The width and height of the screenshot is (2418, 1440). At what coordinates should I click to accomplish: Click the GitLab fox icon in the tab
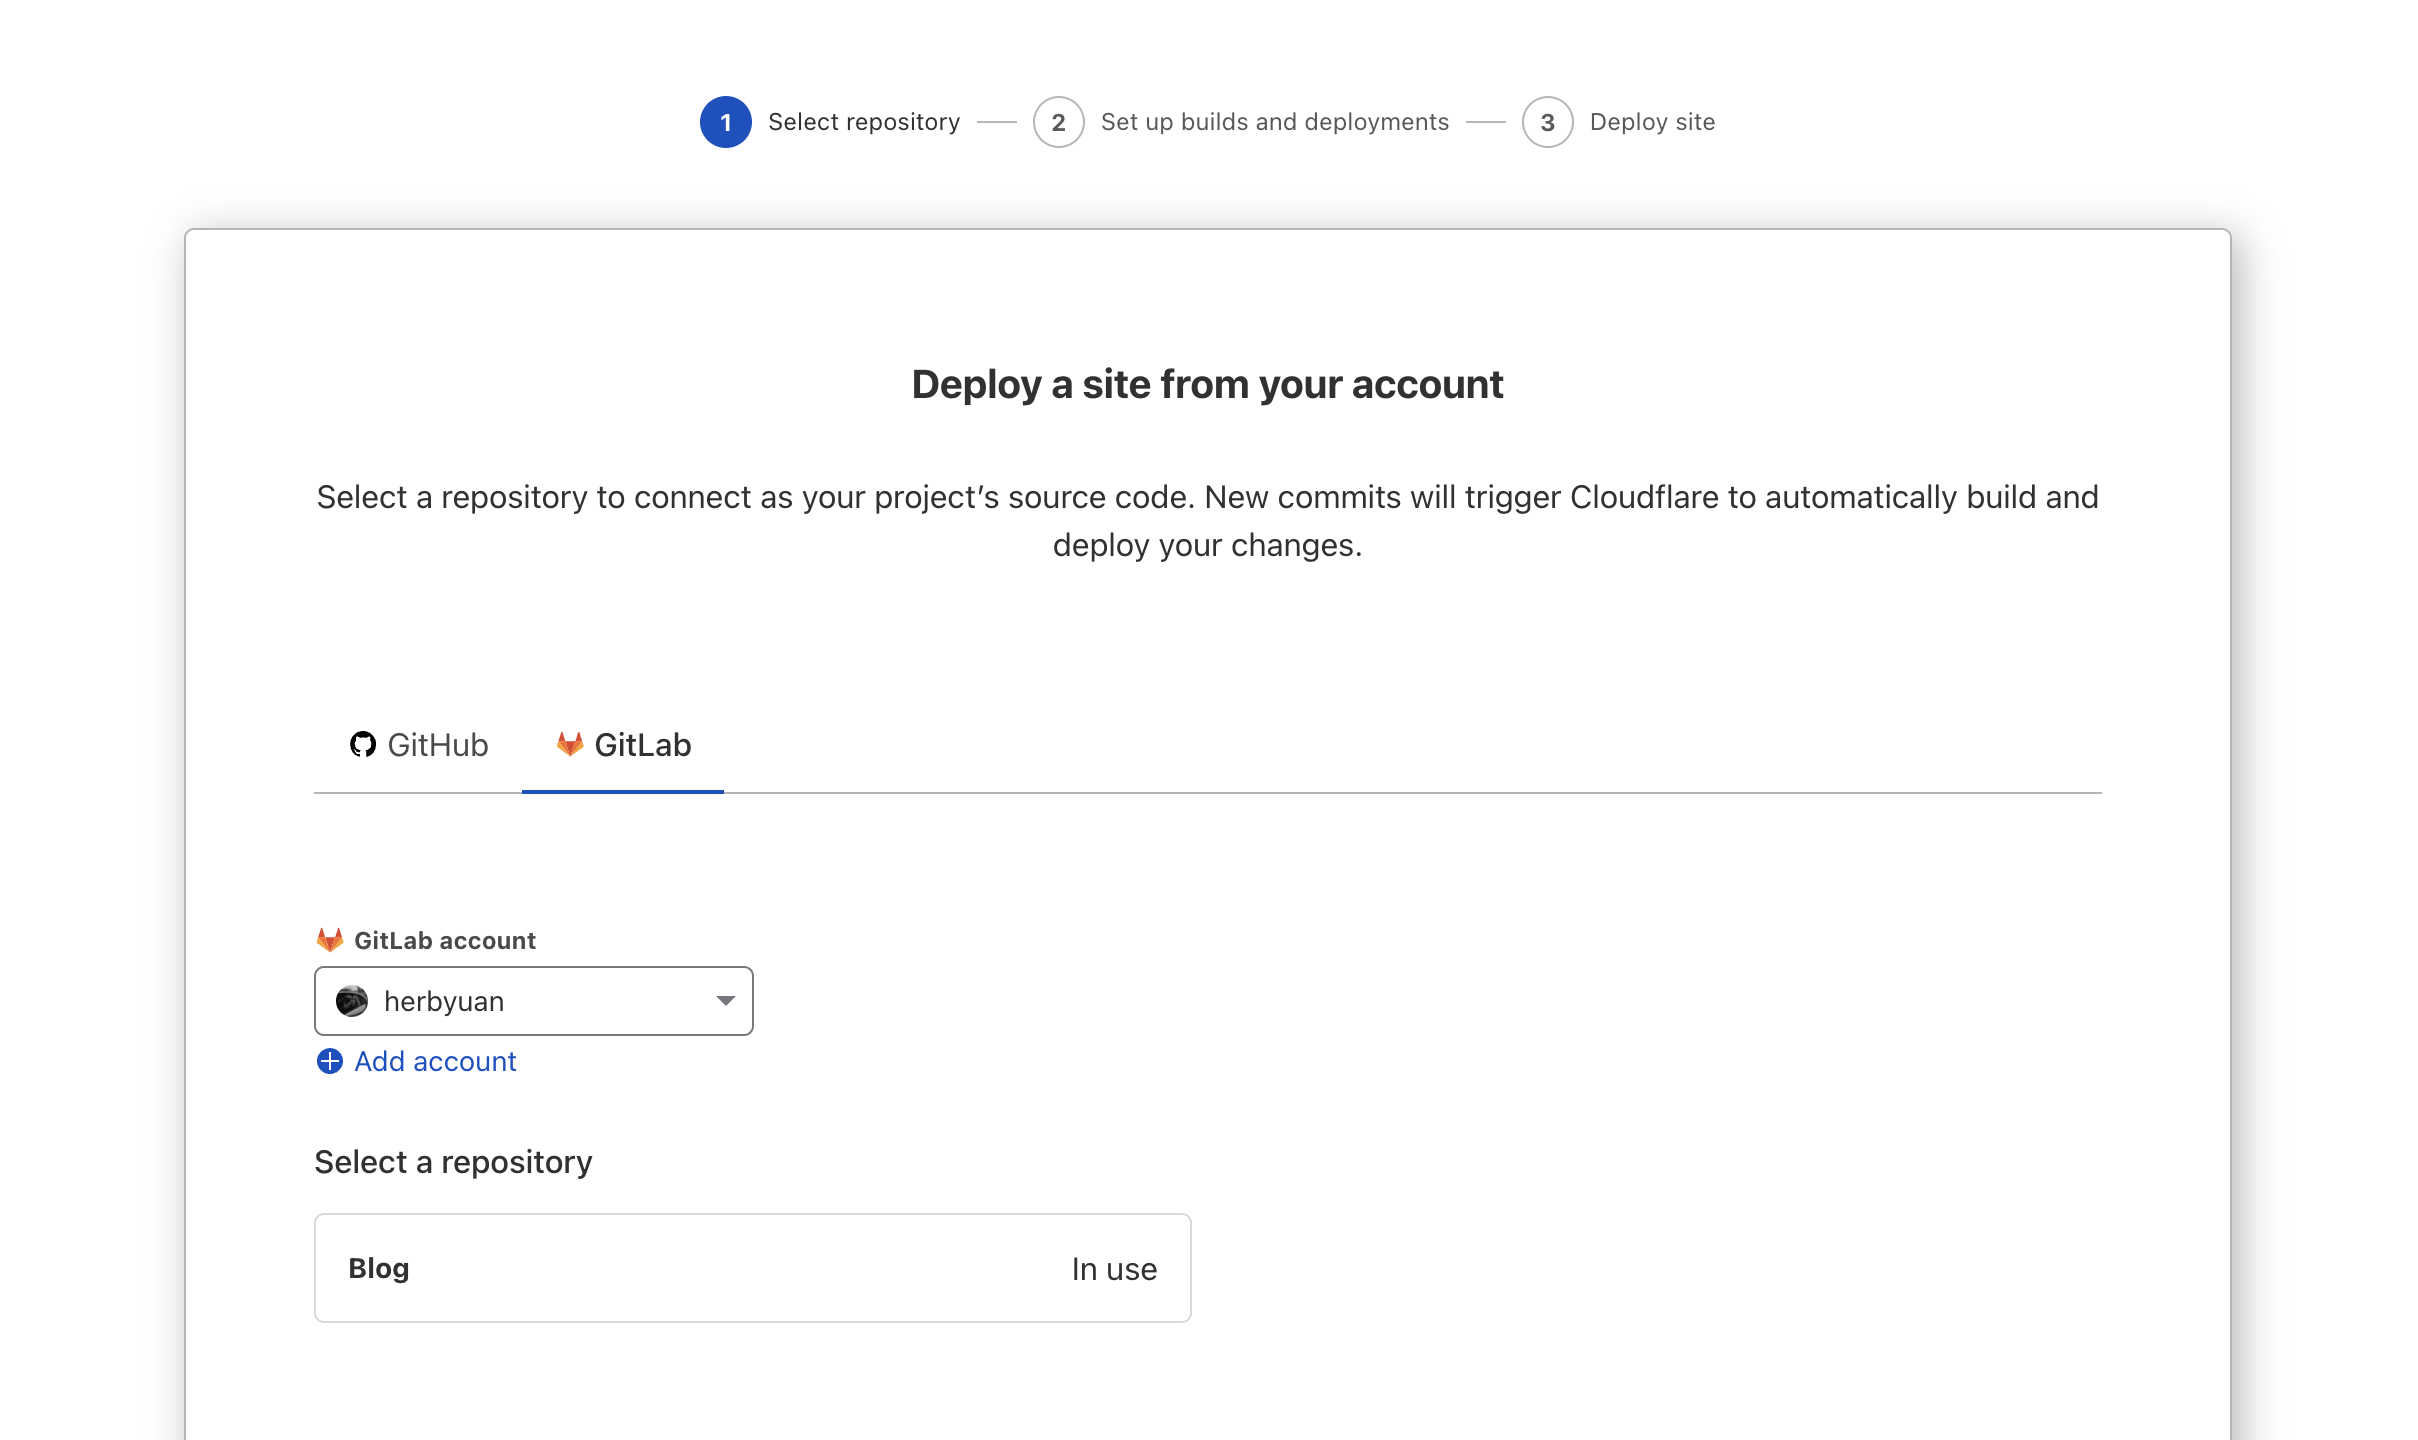570,744
